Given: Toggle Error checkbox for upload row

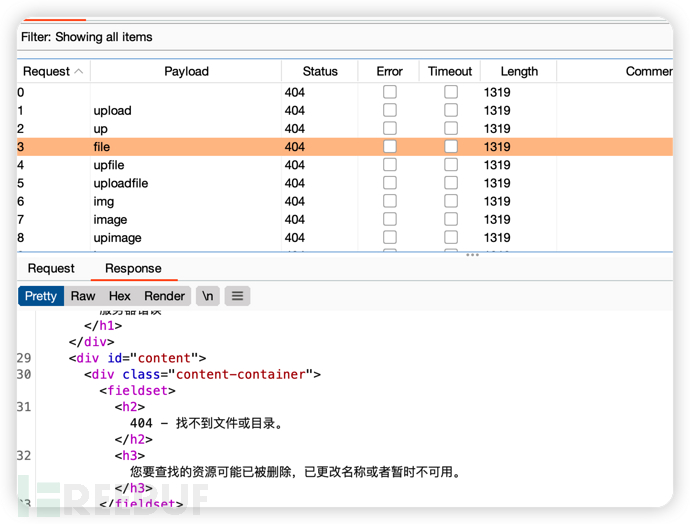Looking at the screenshot, I should click(389, 110).
